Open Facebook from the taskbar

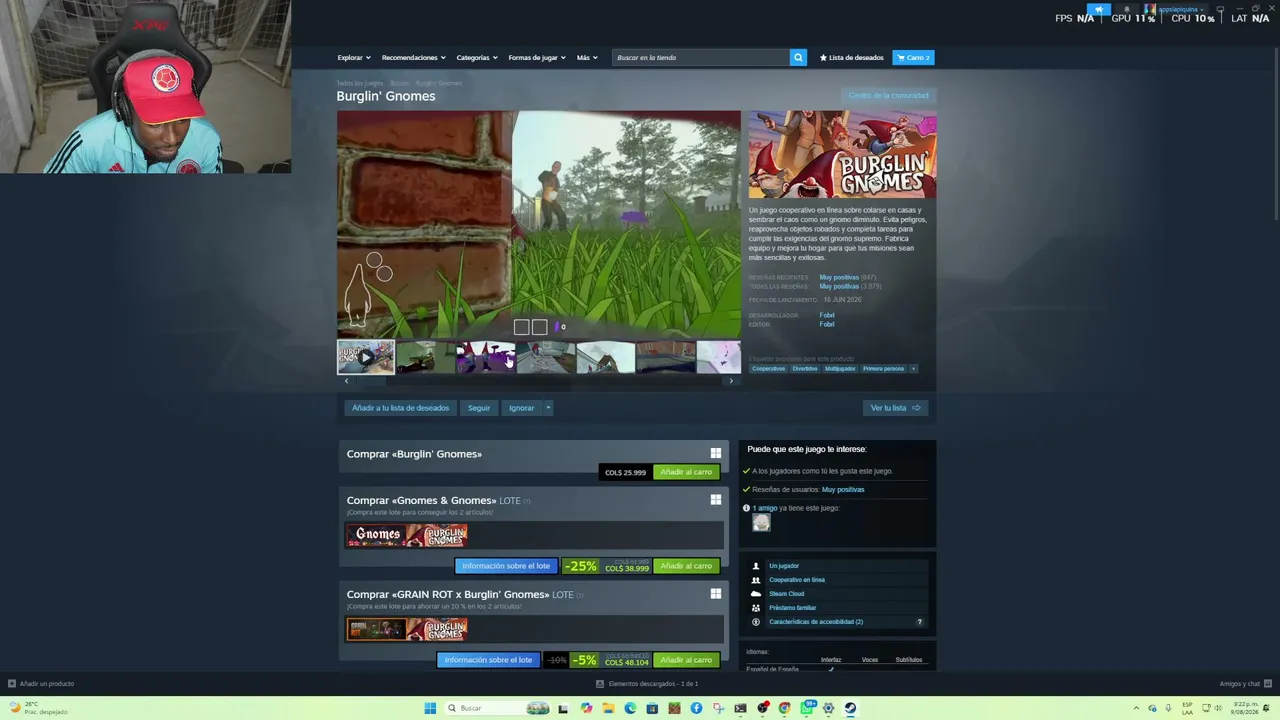point(696,708)
